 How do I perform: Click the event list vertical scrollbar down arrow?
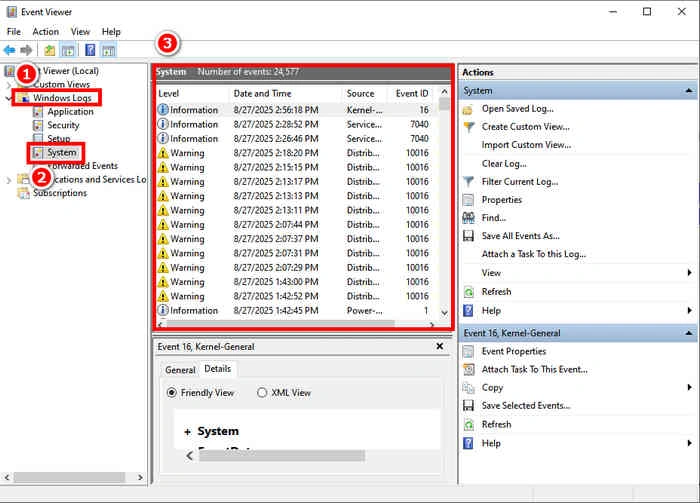(444, 313)
